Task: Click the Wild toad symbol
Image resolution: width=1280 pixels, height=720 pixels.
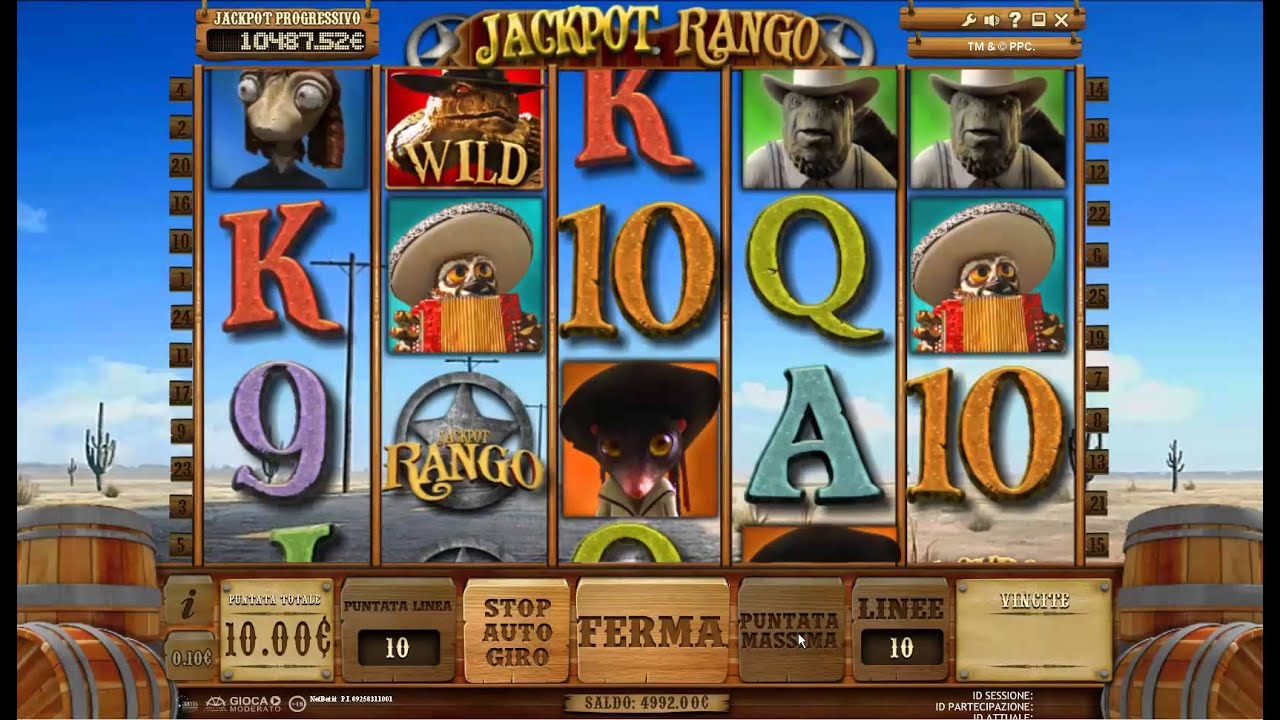Action: (464, 127)
